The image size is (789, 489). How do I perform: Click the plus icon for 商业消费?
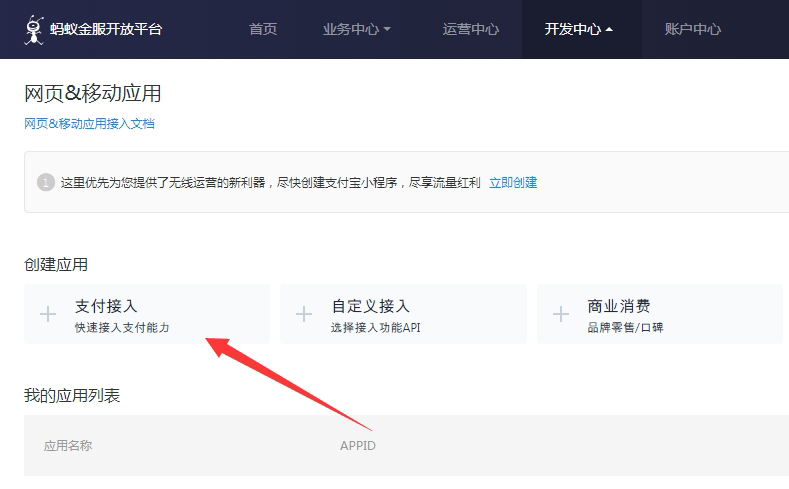tap(561, 314)
